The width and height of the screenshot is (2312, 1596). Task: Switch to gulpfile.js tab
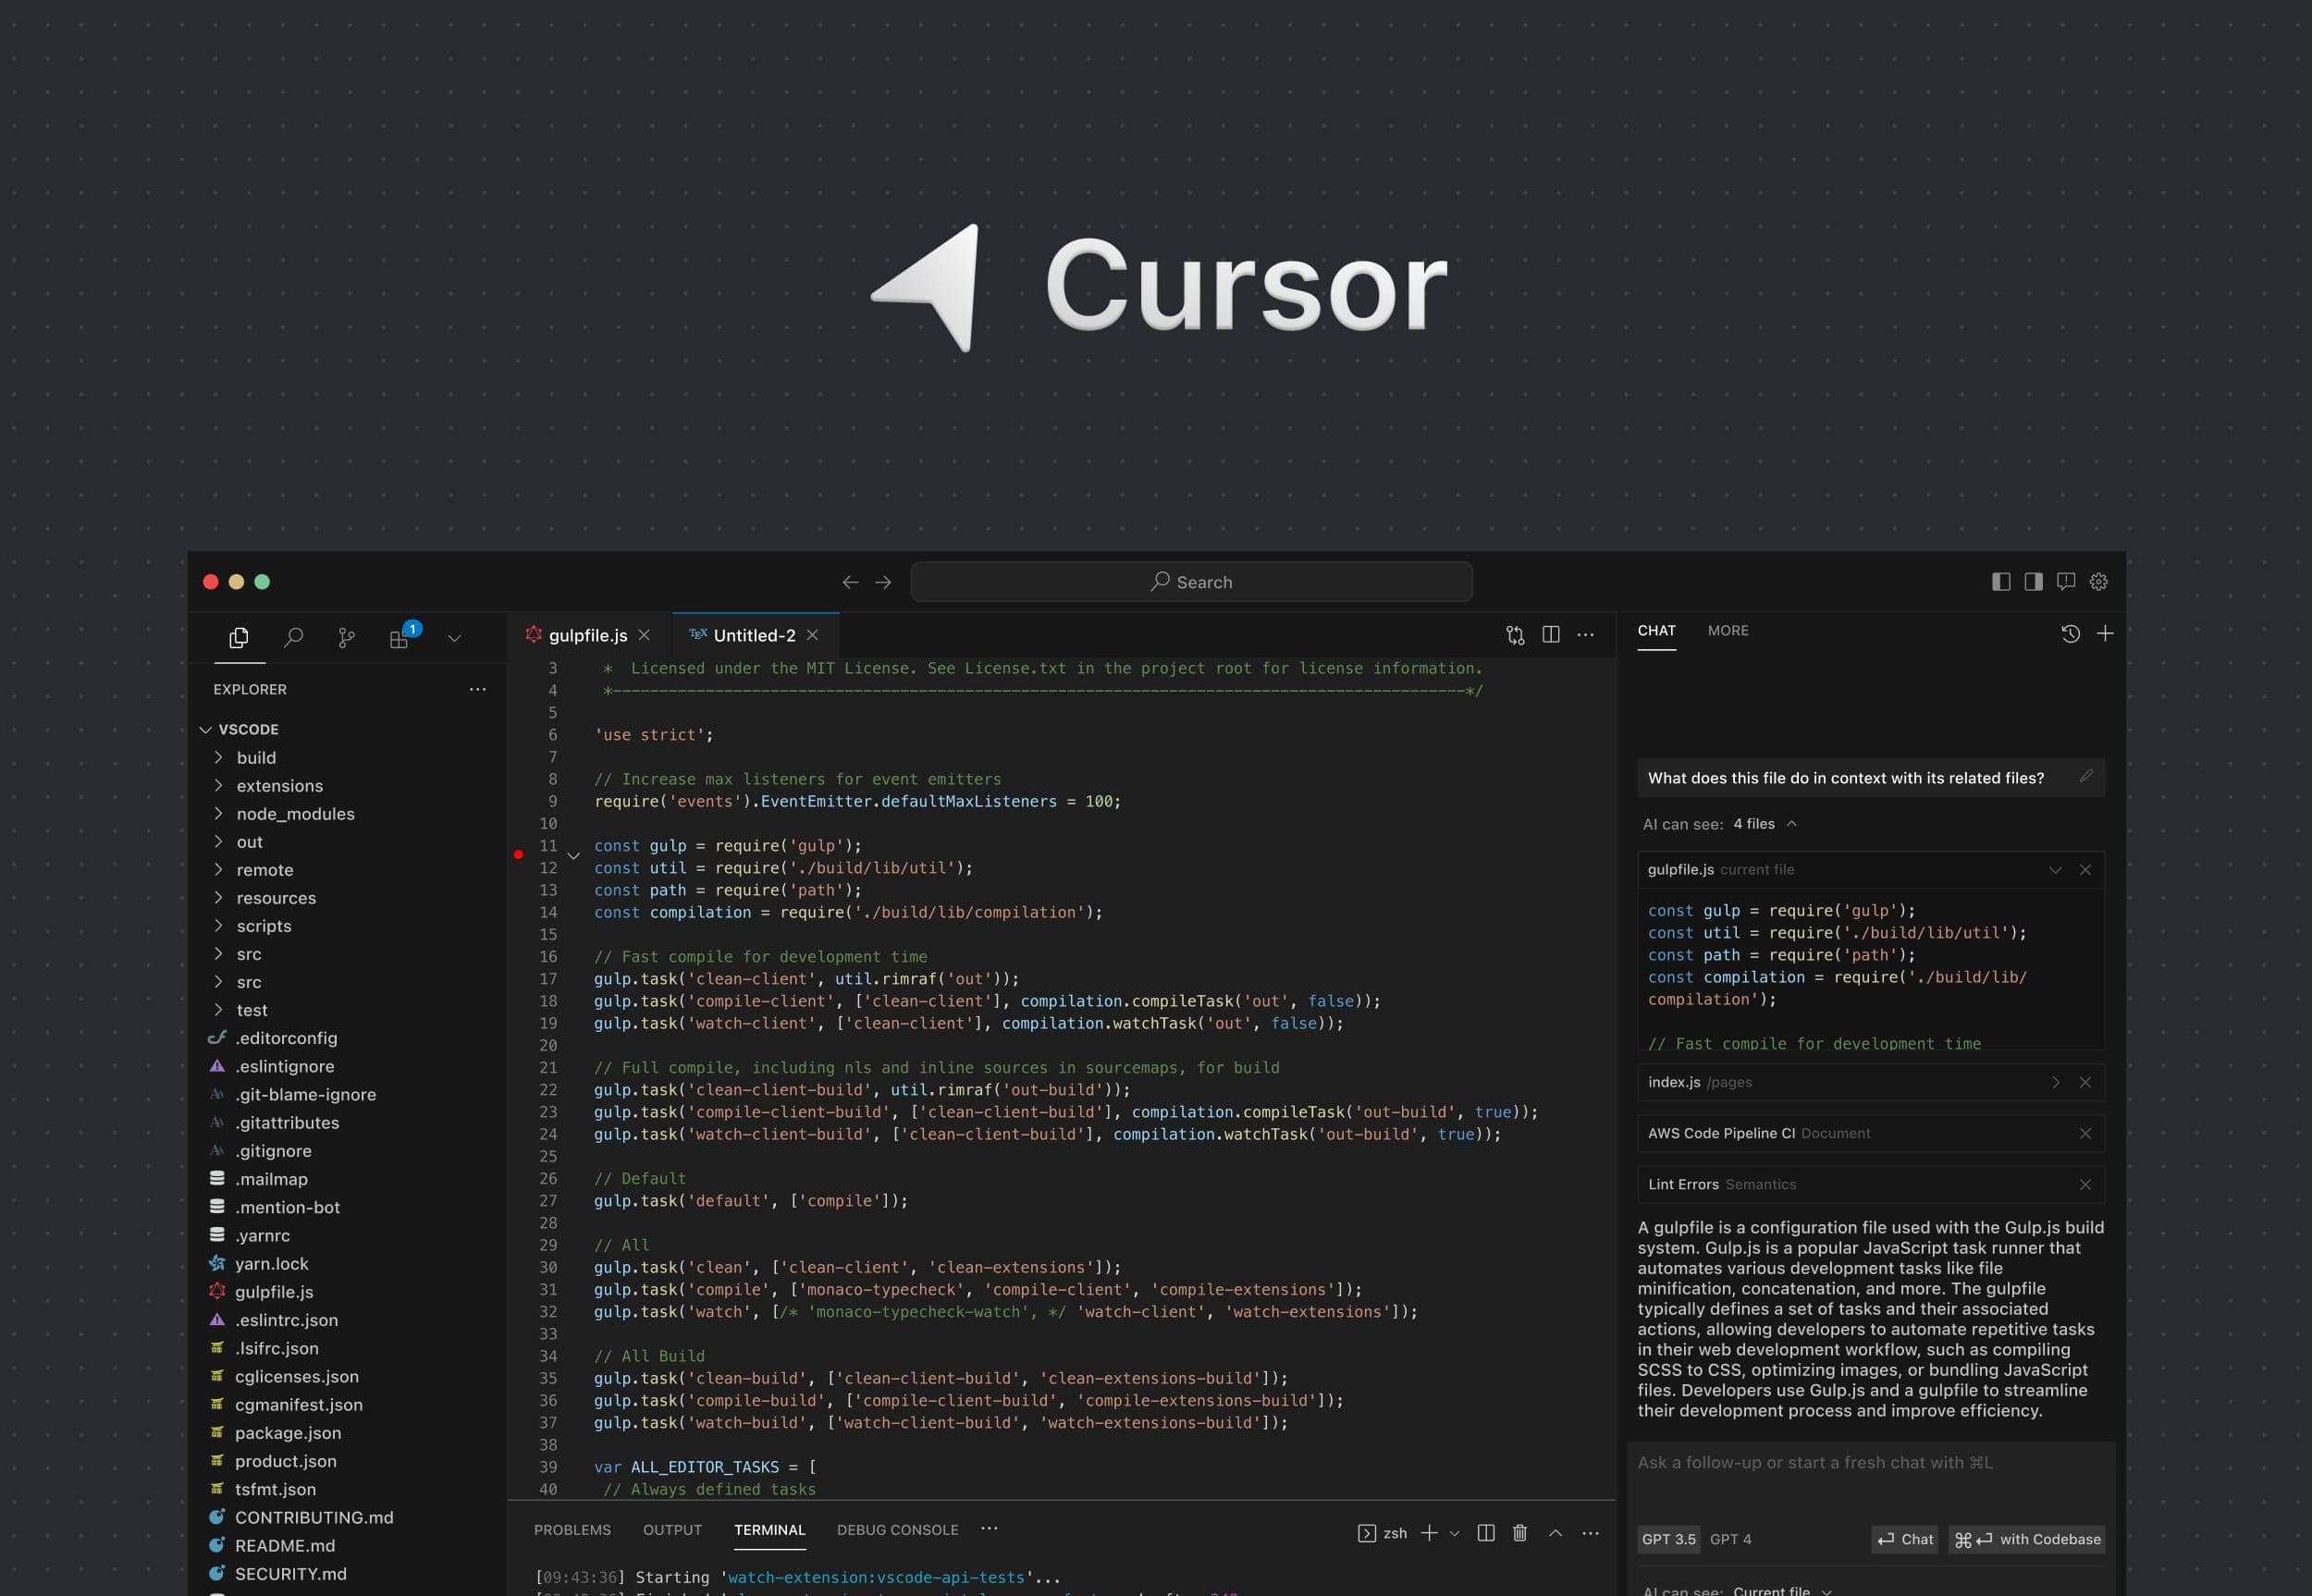coord(588,635)
